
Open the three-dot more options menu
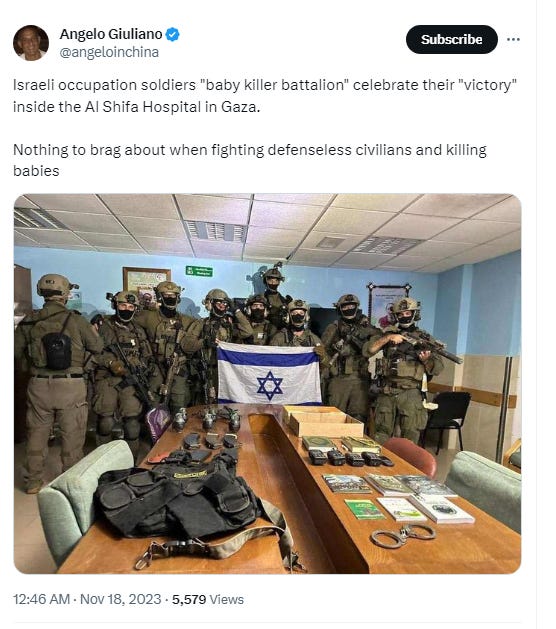(x=513, y=39)
